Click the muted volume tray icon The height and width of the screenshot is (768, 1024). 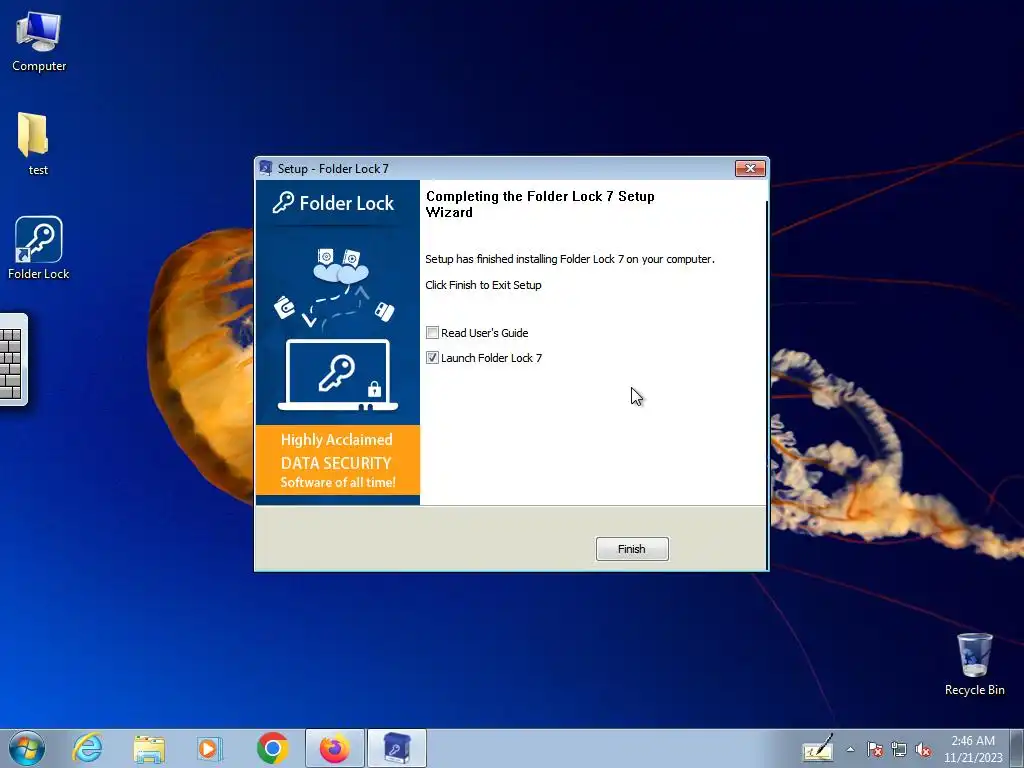923,749
